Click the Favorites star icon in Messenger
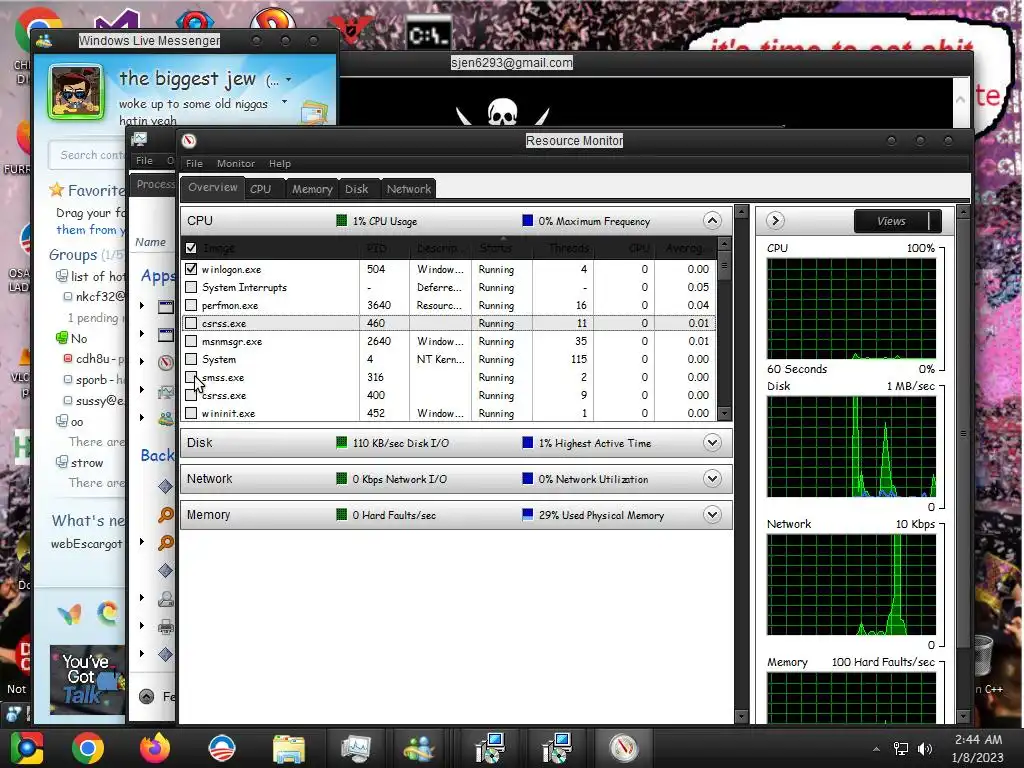 pyautogui.click(x=57, y=190)
